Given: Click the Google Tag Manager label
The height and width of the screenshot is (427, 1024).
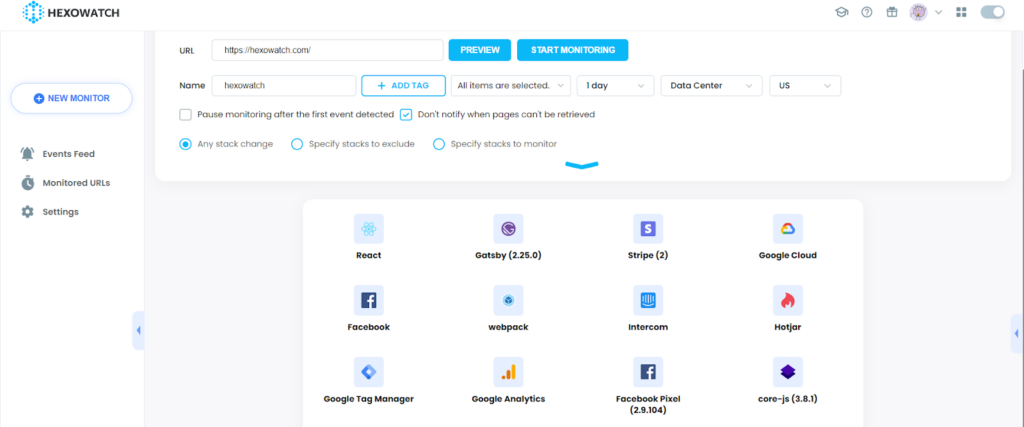Looking at the screenshot, I should 368,398.
